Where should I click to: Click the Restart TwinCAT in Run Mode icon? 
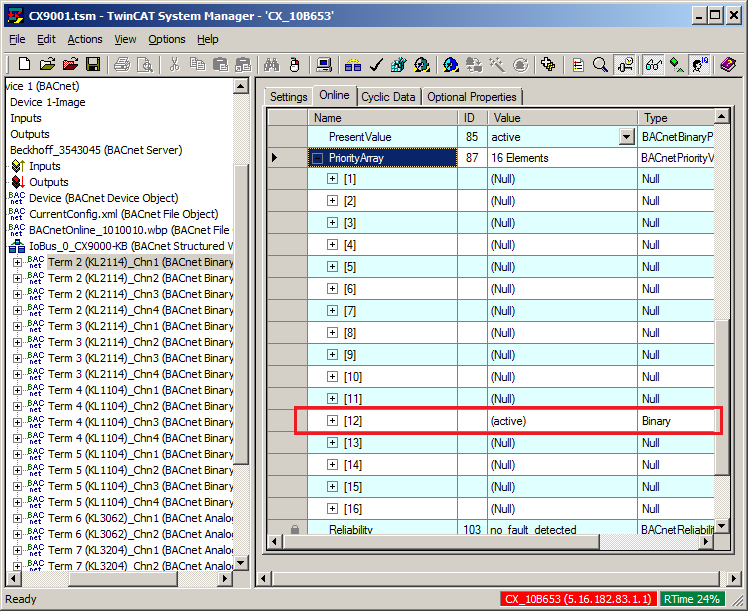[422, 64]
